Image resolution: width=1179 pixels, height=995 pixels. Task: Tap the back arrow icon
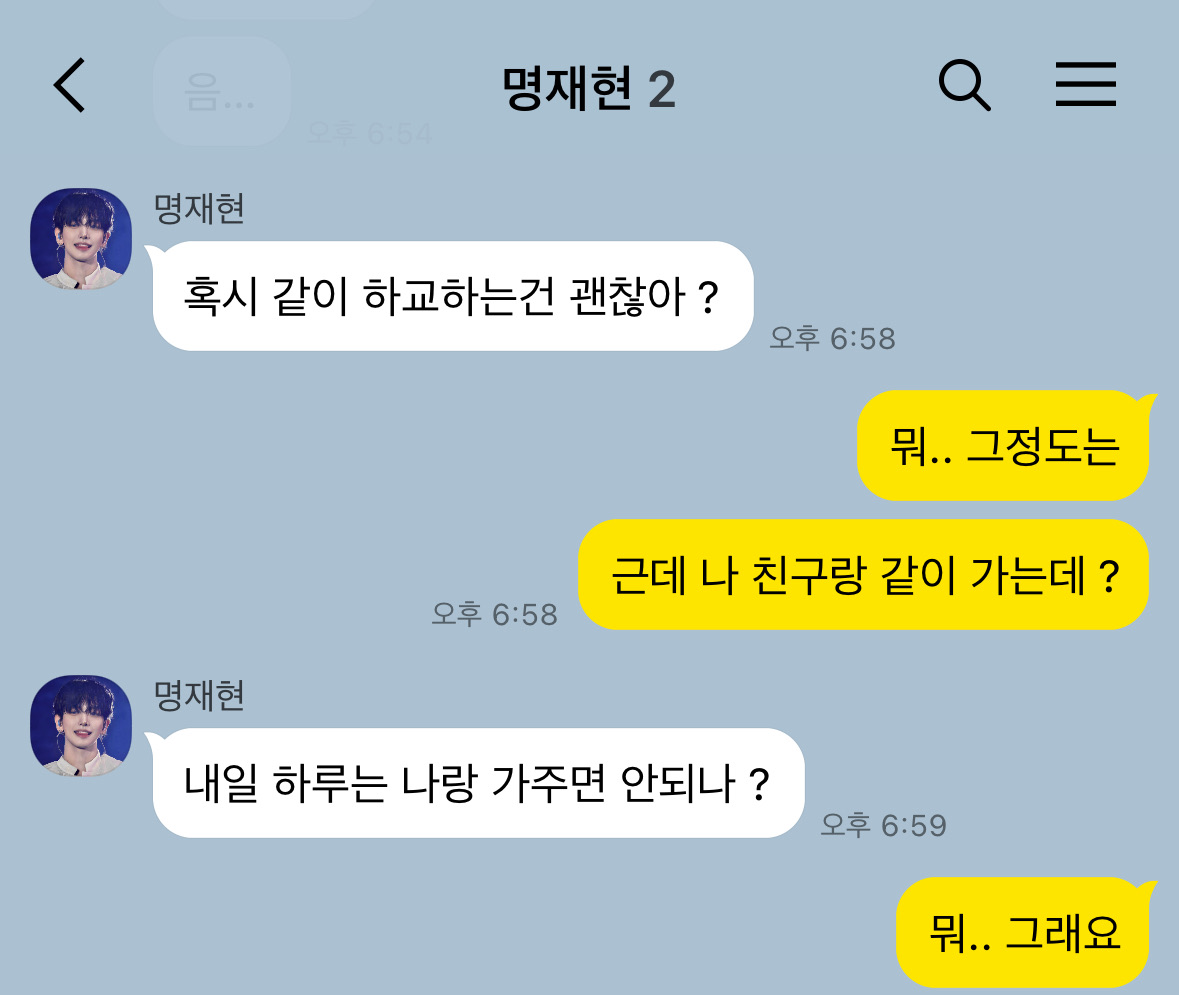click(x=69, y=85)
